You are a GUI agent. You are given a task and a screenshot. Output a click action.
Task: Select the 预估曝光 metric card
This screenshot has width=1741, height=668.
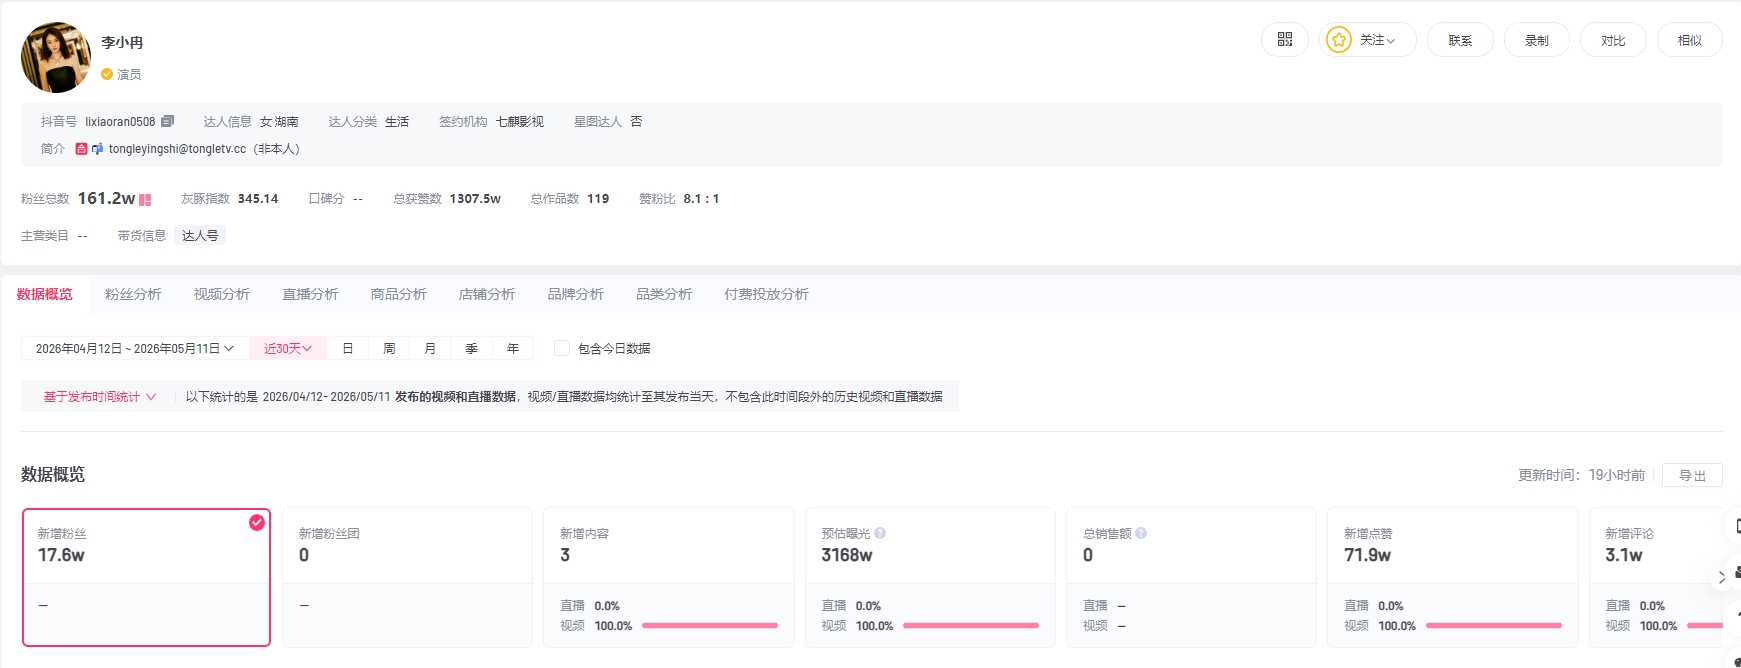point(930,577)
